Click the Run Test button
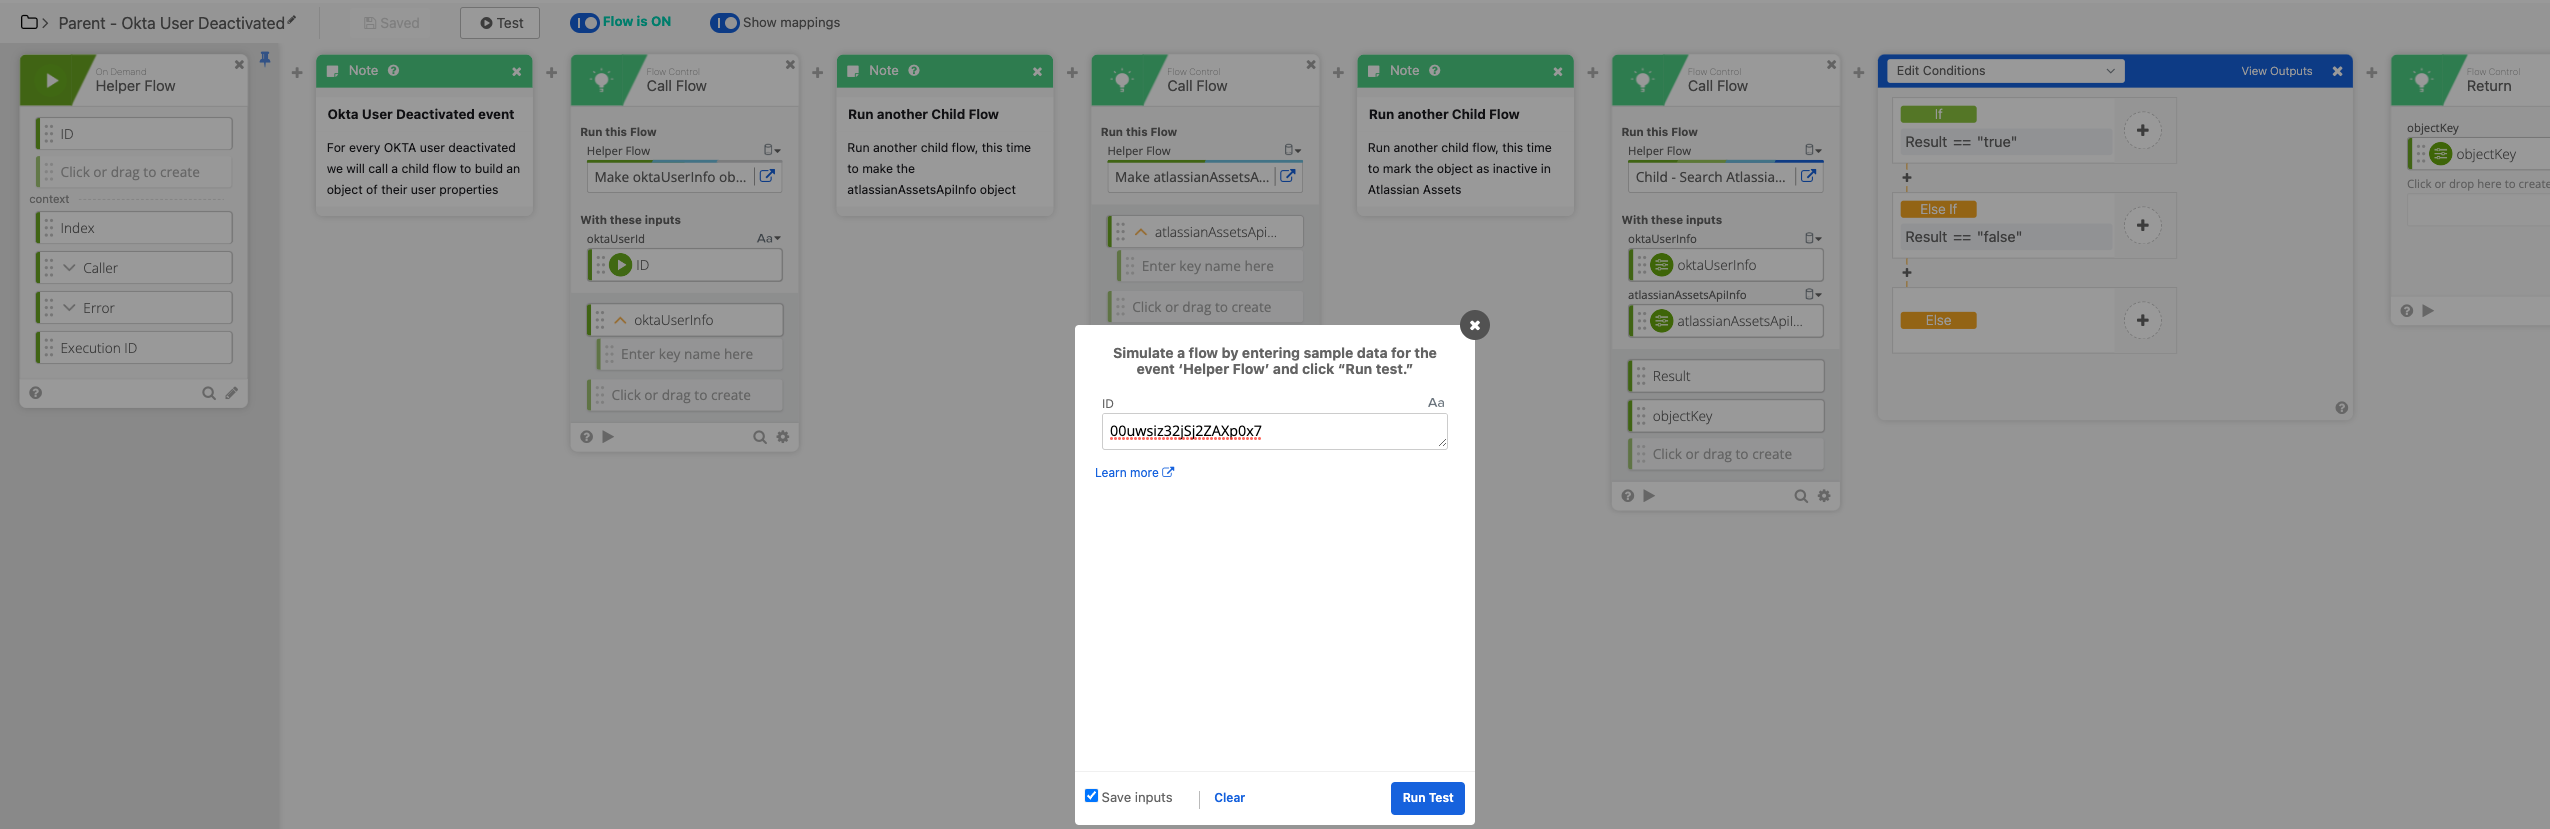The height and width of the screenshot is (829, 2550). (1427, 798)
